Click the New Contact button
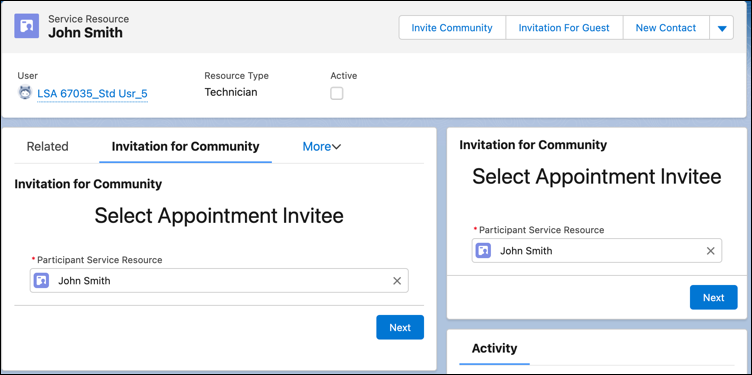The width and height of the screenshot is (752, 375). (666, 28)
